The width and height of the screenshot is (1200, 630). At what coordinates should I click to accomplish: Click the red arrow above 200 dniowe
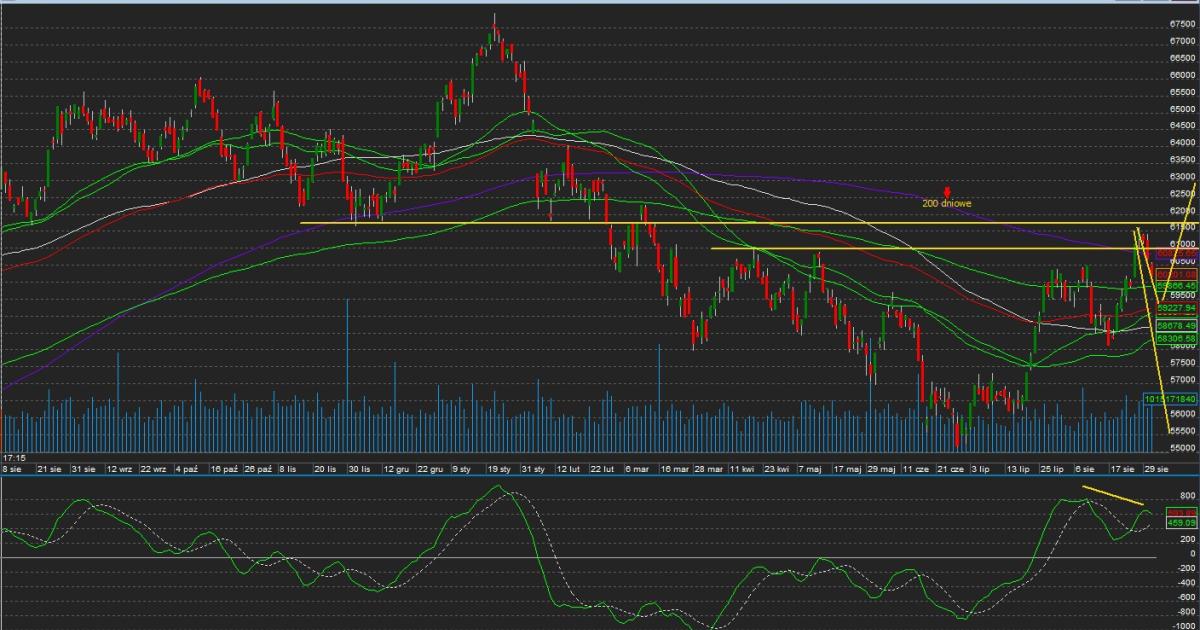pyautogui.click(x=946, y=191)
